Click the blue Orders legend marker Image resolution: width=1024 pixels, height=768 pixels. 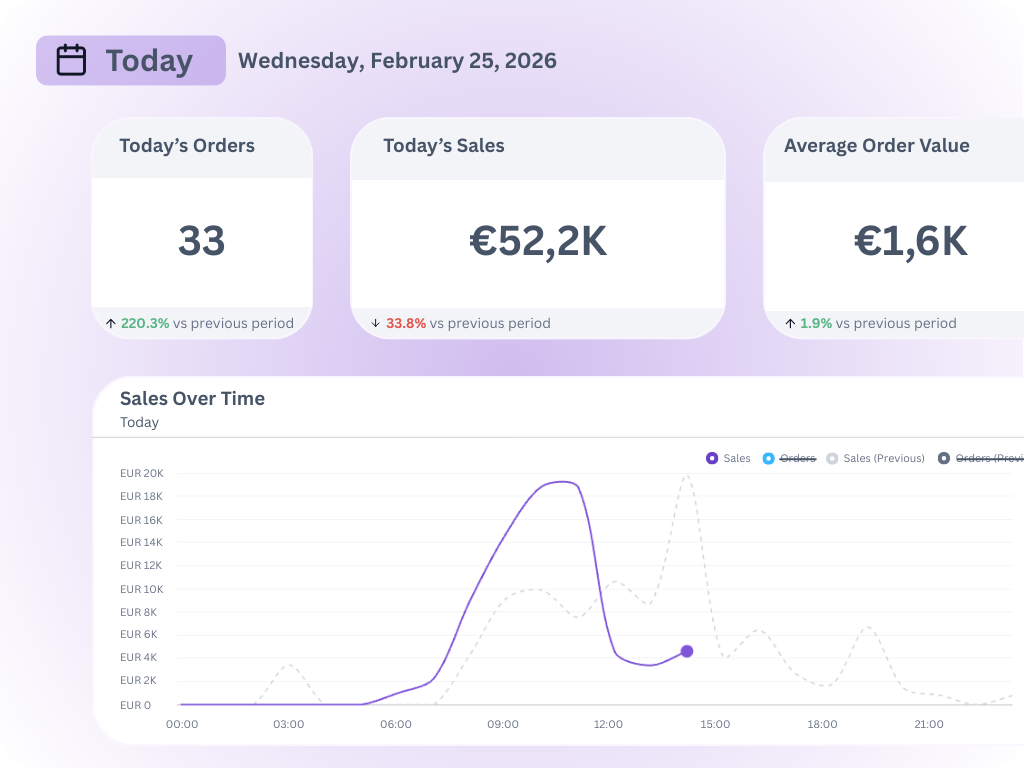click(768, 458)
